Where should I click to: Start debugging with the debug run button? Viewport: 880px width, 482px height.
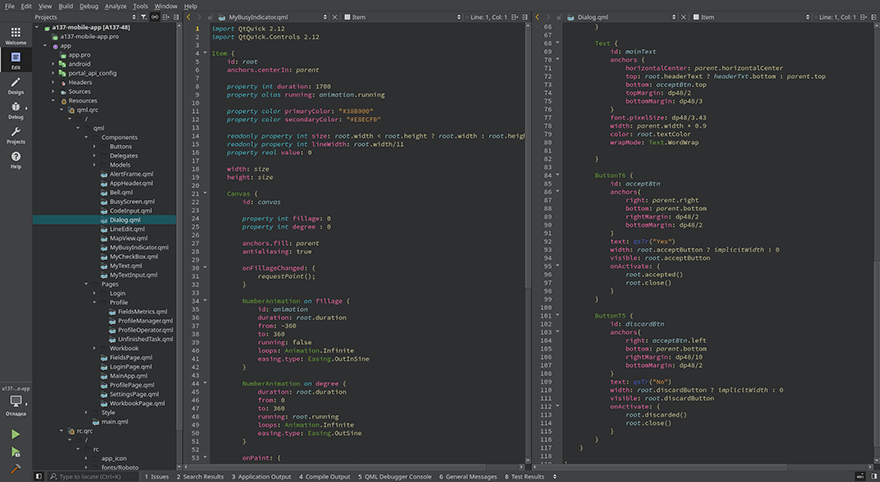coord(15,451)
